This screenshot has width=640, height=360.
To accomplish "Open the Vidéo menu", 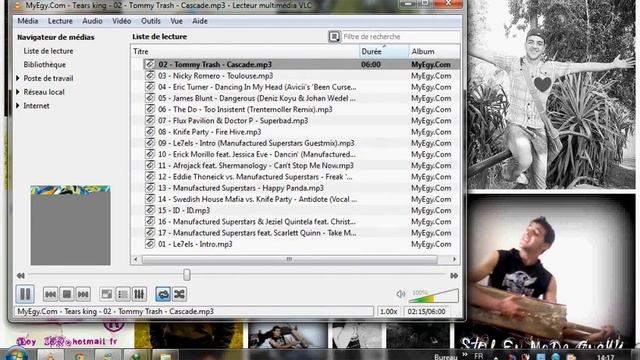I will click(122, 21).
